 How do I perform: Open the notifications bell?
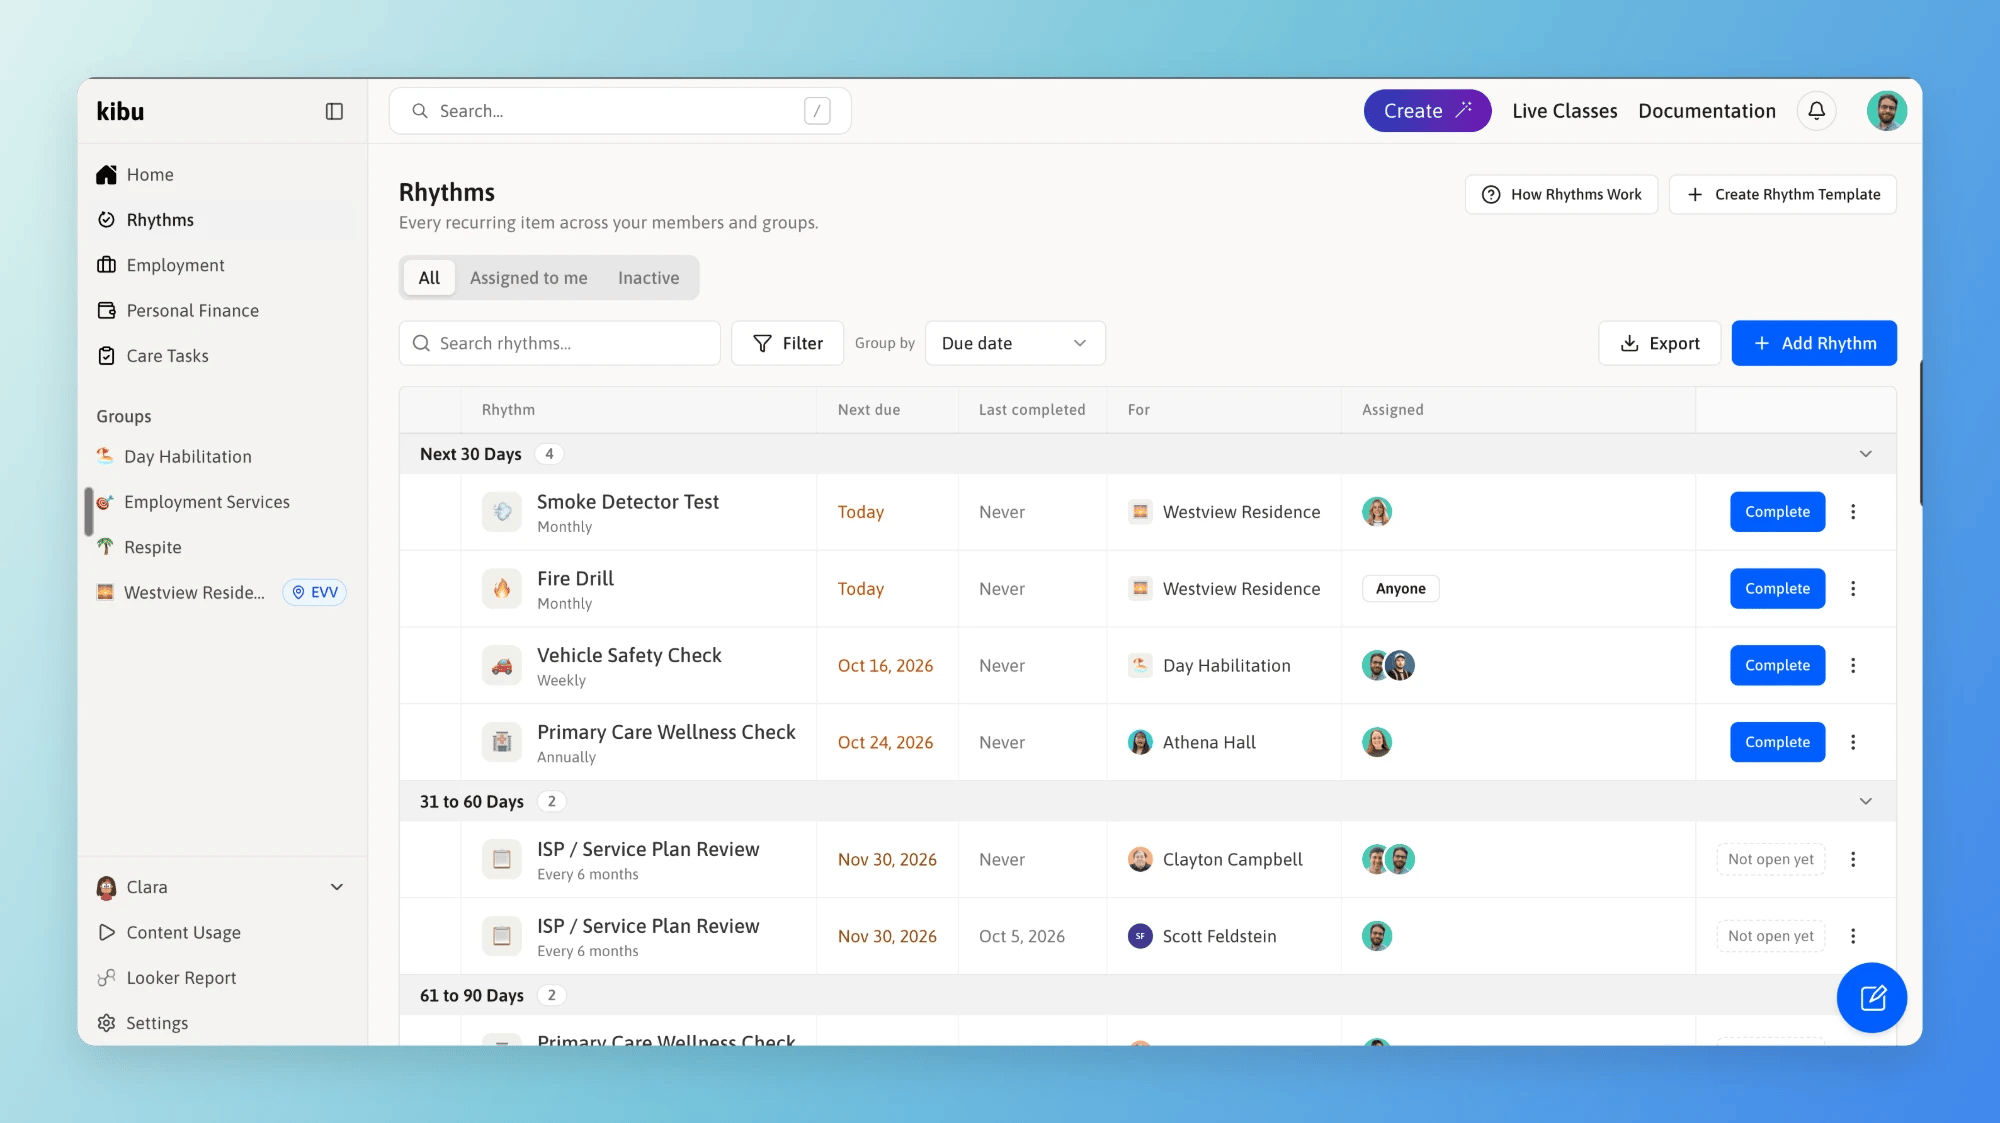1816,111
